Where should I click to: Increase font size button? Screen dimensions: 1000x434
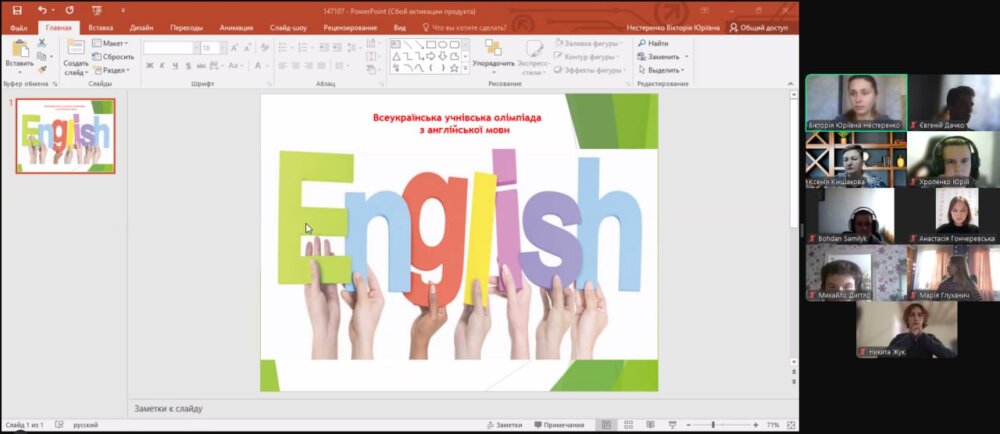pyautogui.click(x=234, y=48)
